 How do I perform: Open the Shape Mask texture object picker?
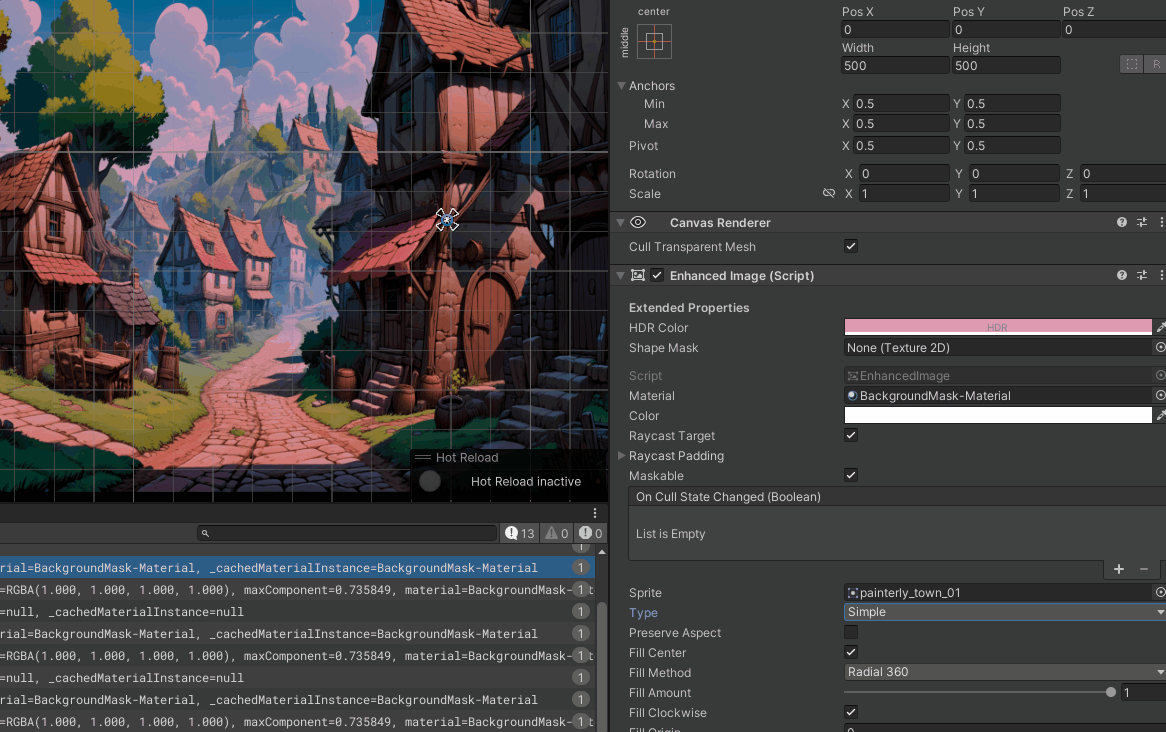[x=1159, y=347]
